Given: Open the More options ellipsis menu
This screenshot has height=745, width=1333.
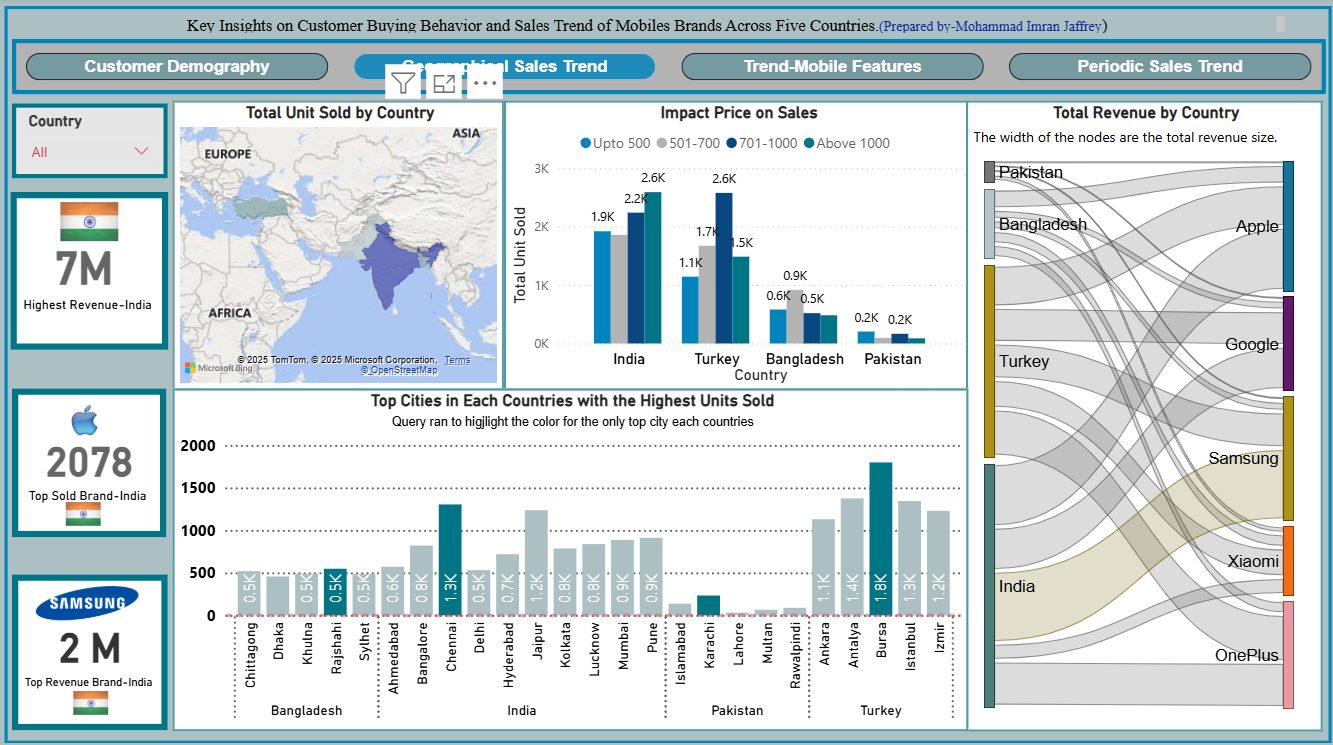Looking at the screenshot, I should coord(484,83).
